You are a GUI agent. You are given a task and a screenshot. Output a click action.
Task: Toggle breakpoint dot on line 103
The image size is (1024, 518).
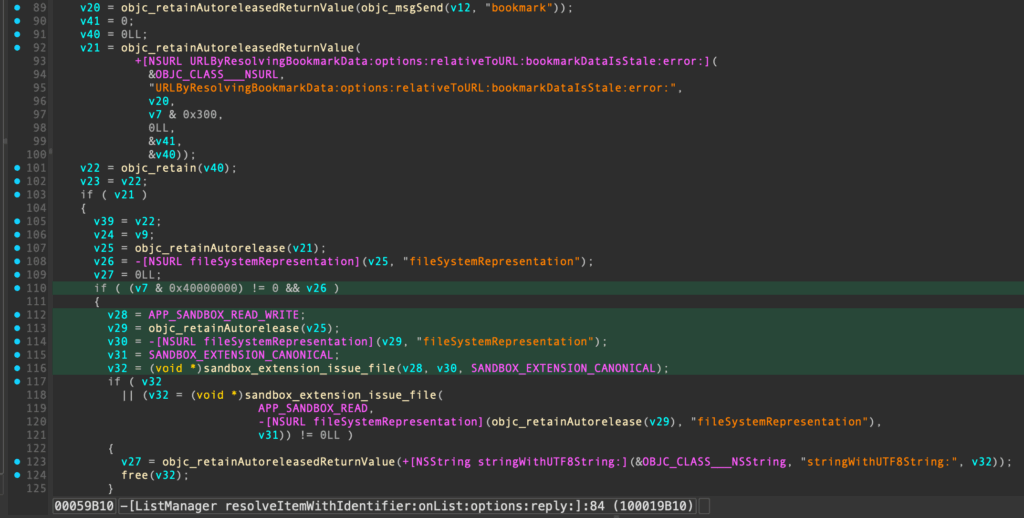pyautogui.click(x=18, y=195)
